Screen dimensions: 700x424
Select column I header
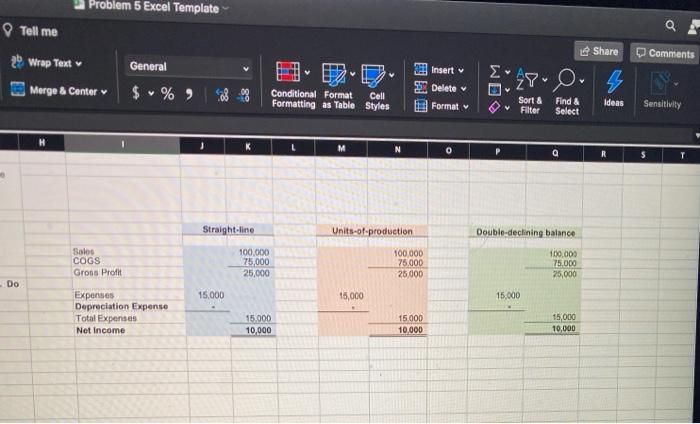pyautogui.click(x=122, y=144)
